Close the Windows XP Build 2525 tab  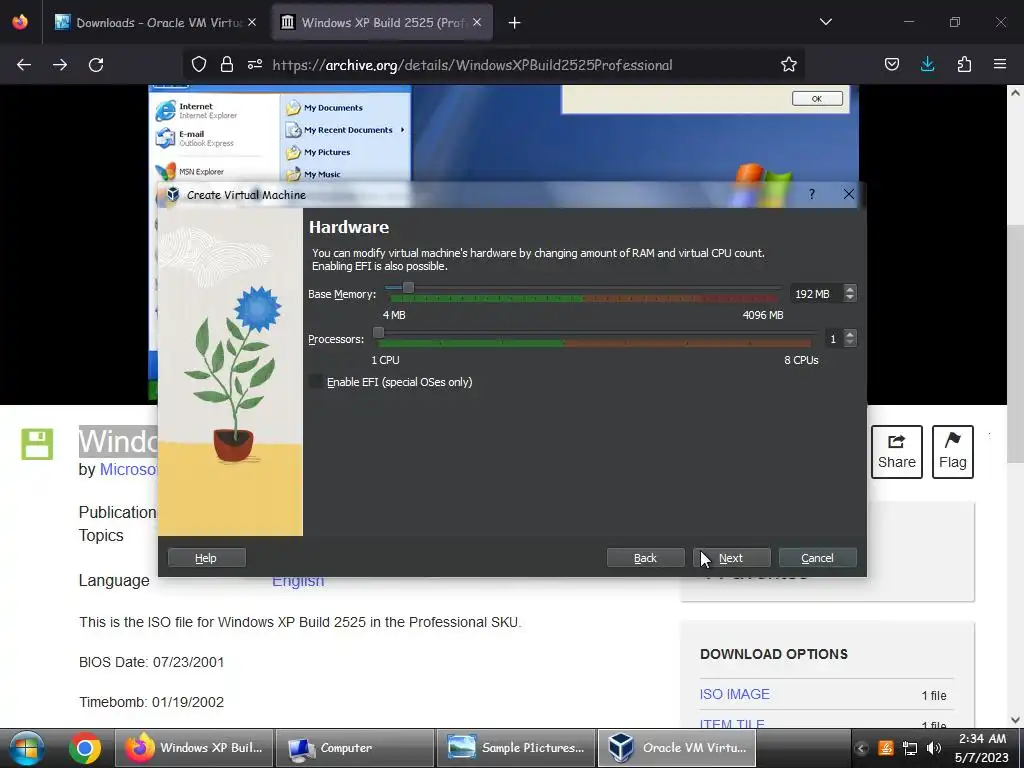tap(477, 22)
